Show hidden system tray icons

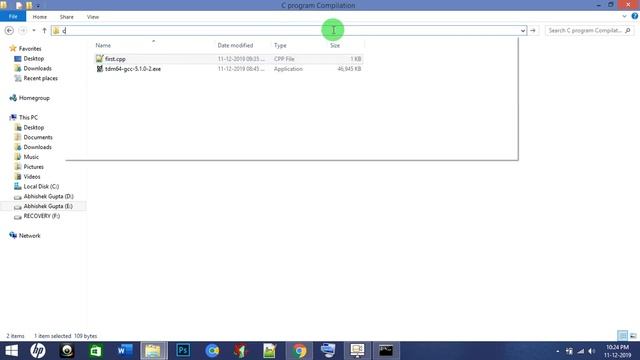pos(558,351)
